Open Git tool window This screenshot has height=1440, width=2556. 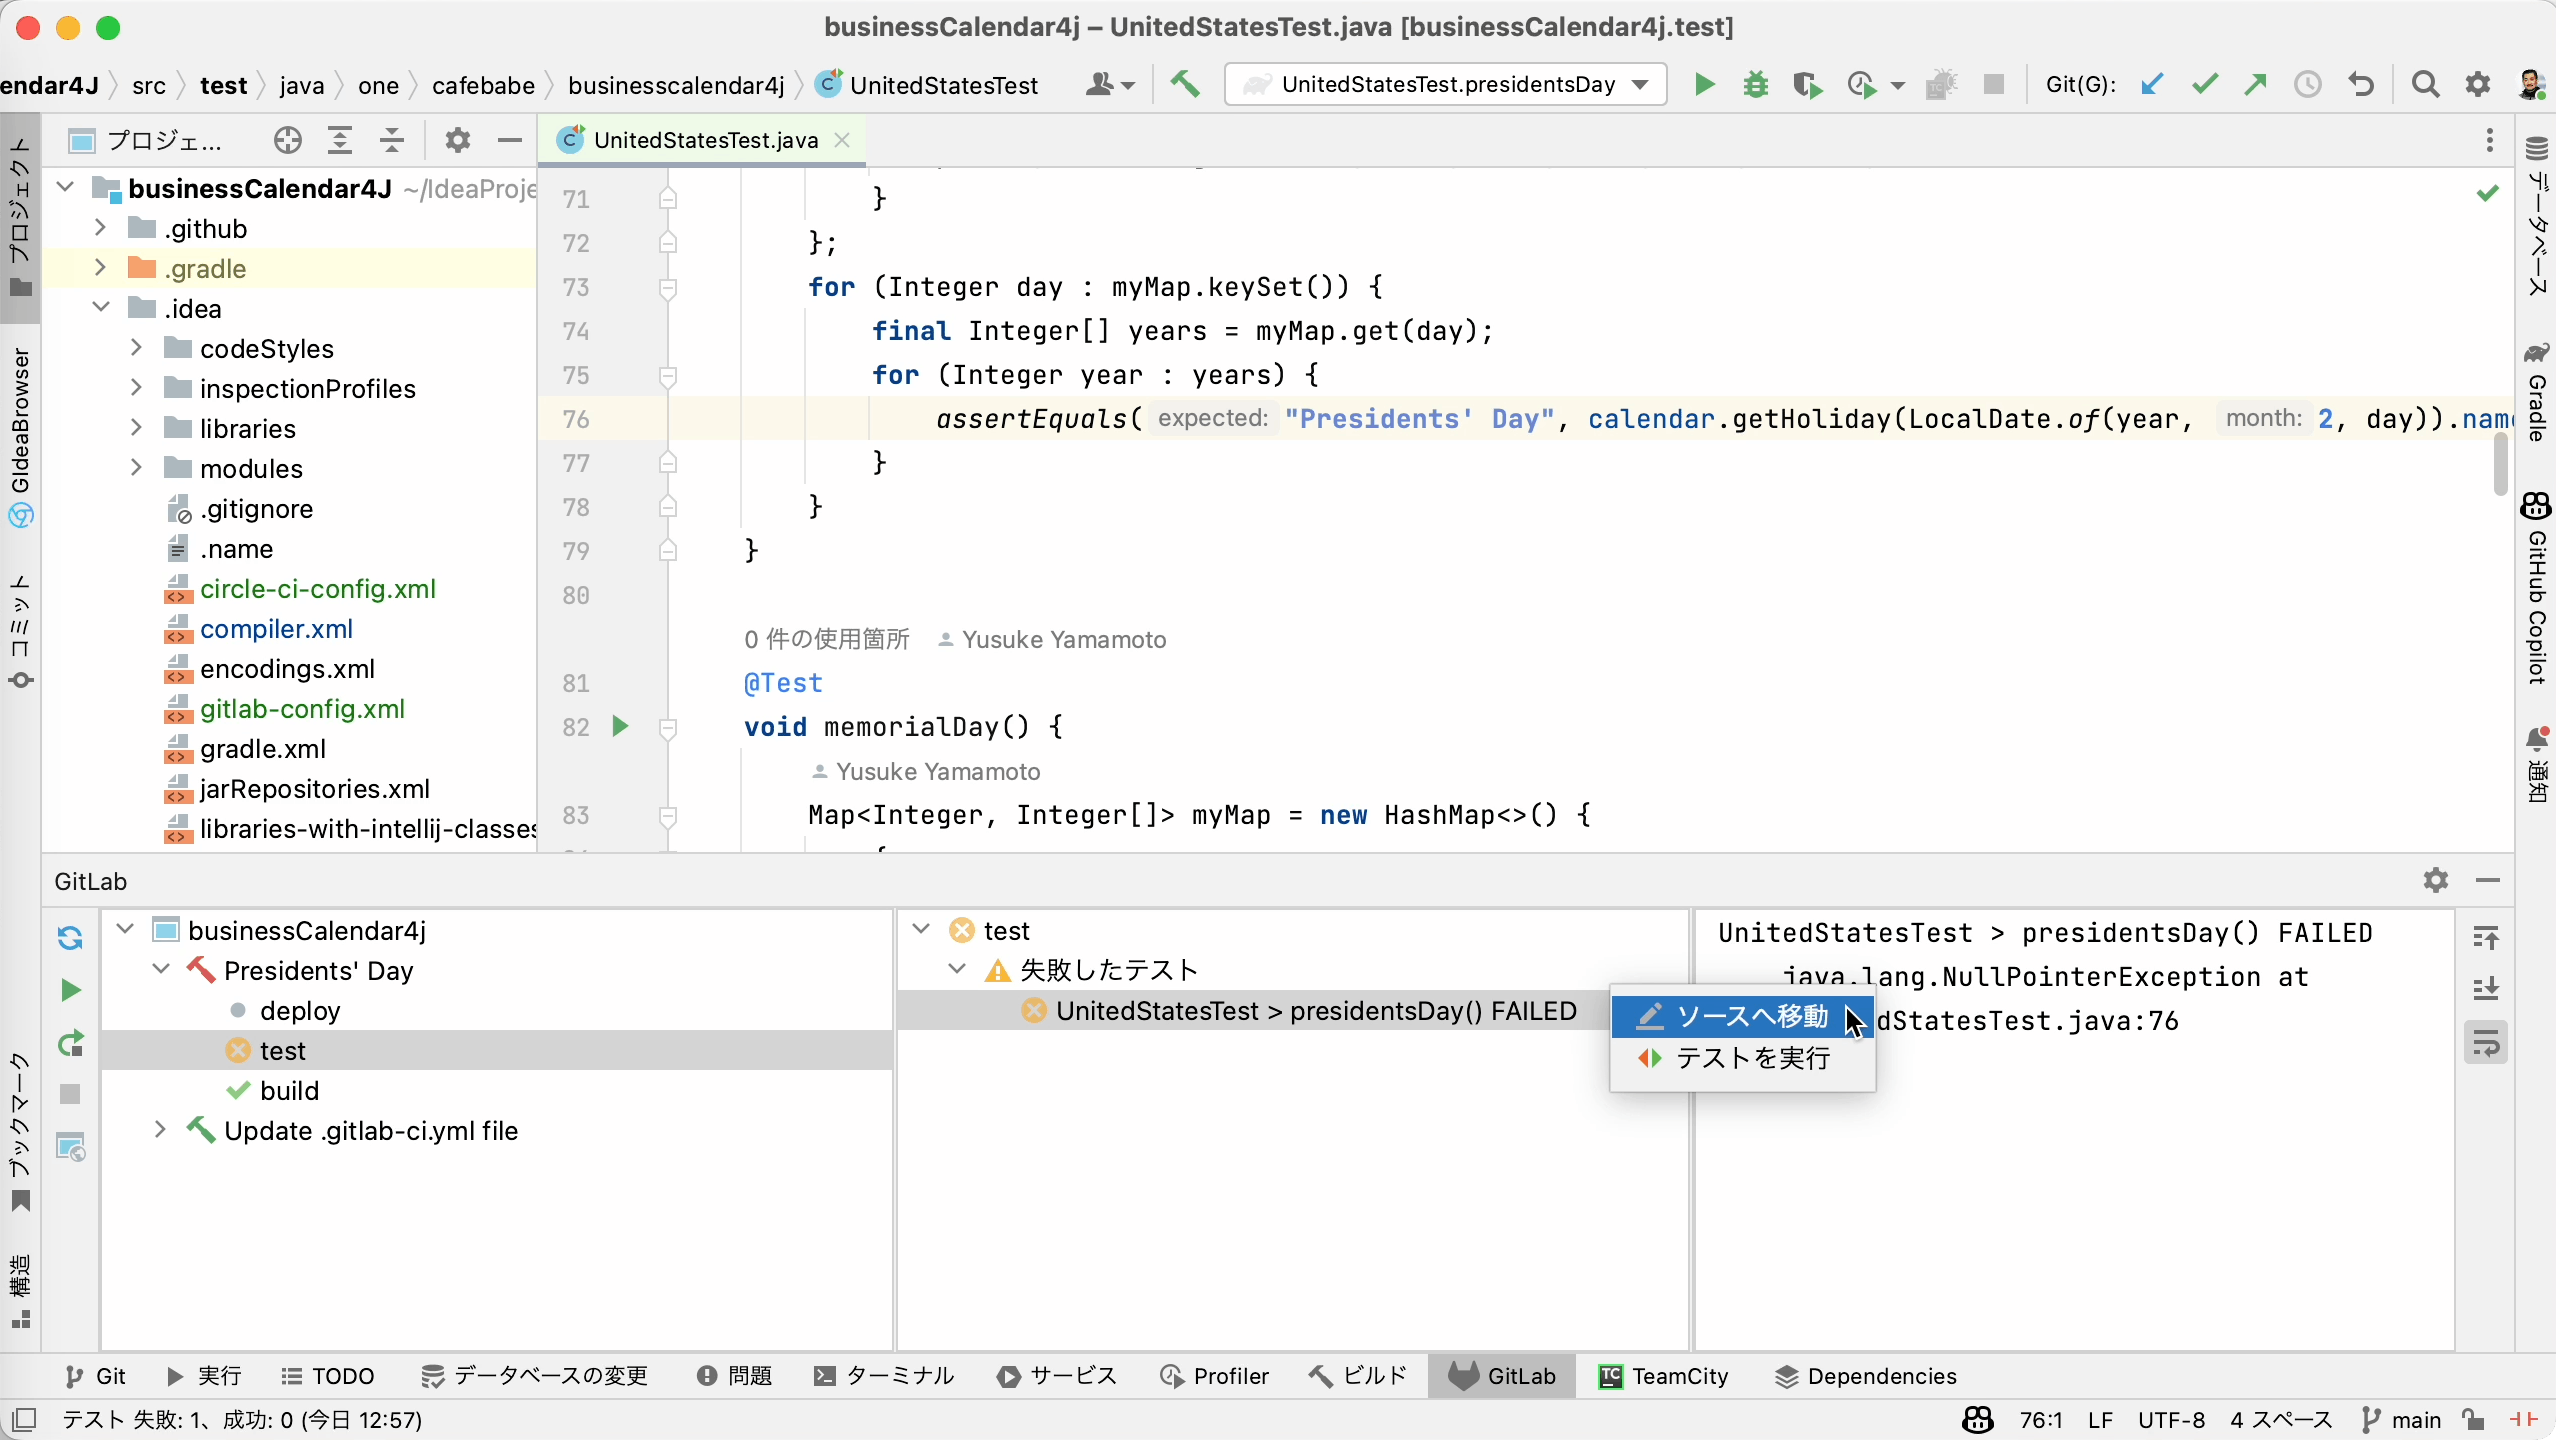[x=95, y=1376]
